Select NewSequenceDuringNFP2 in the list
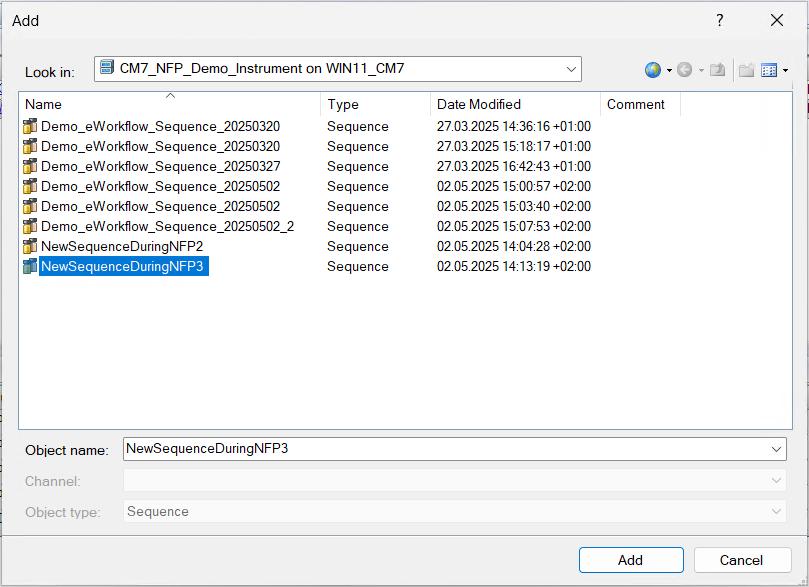 (122, 246)
